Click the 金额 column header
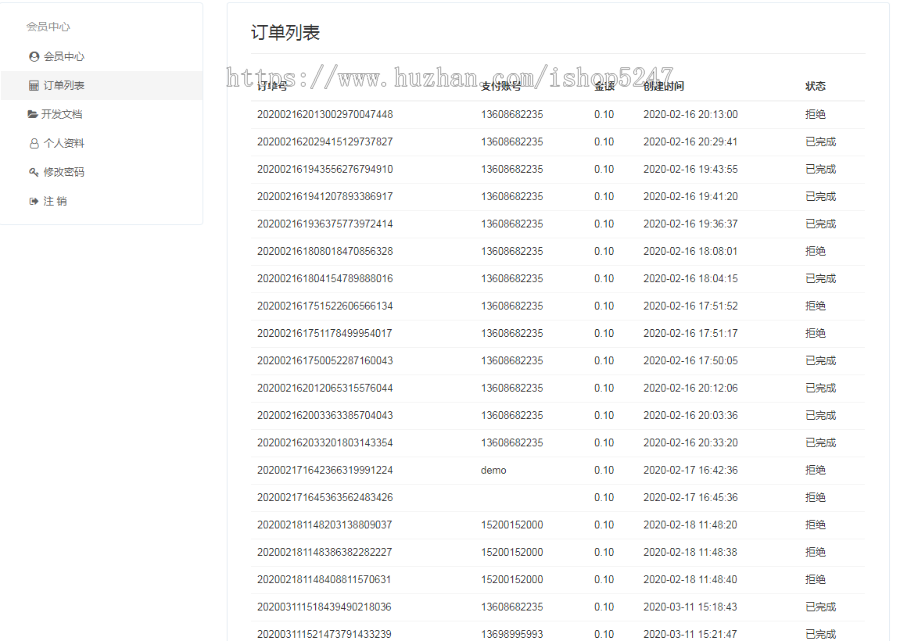Viewport: 900px width, 641px height. (x=604, y=86)
